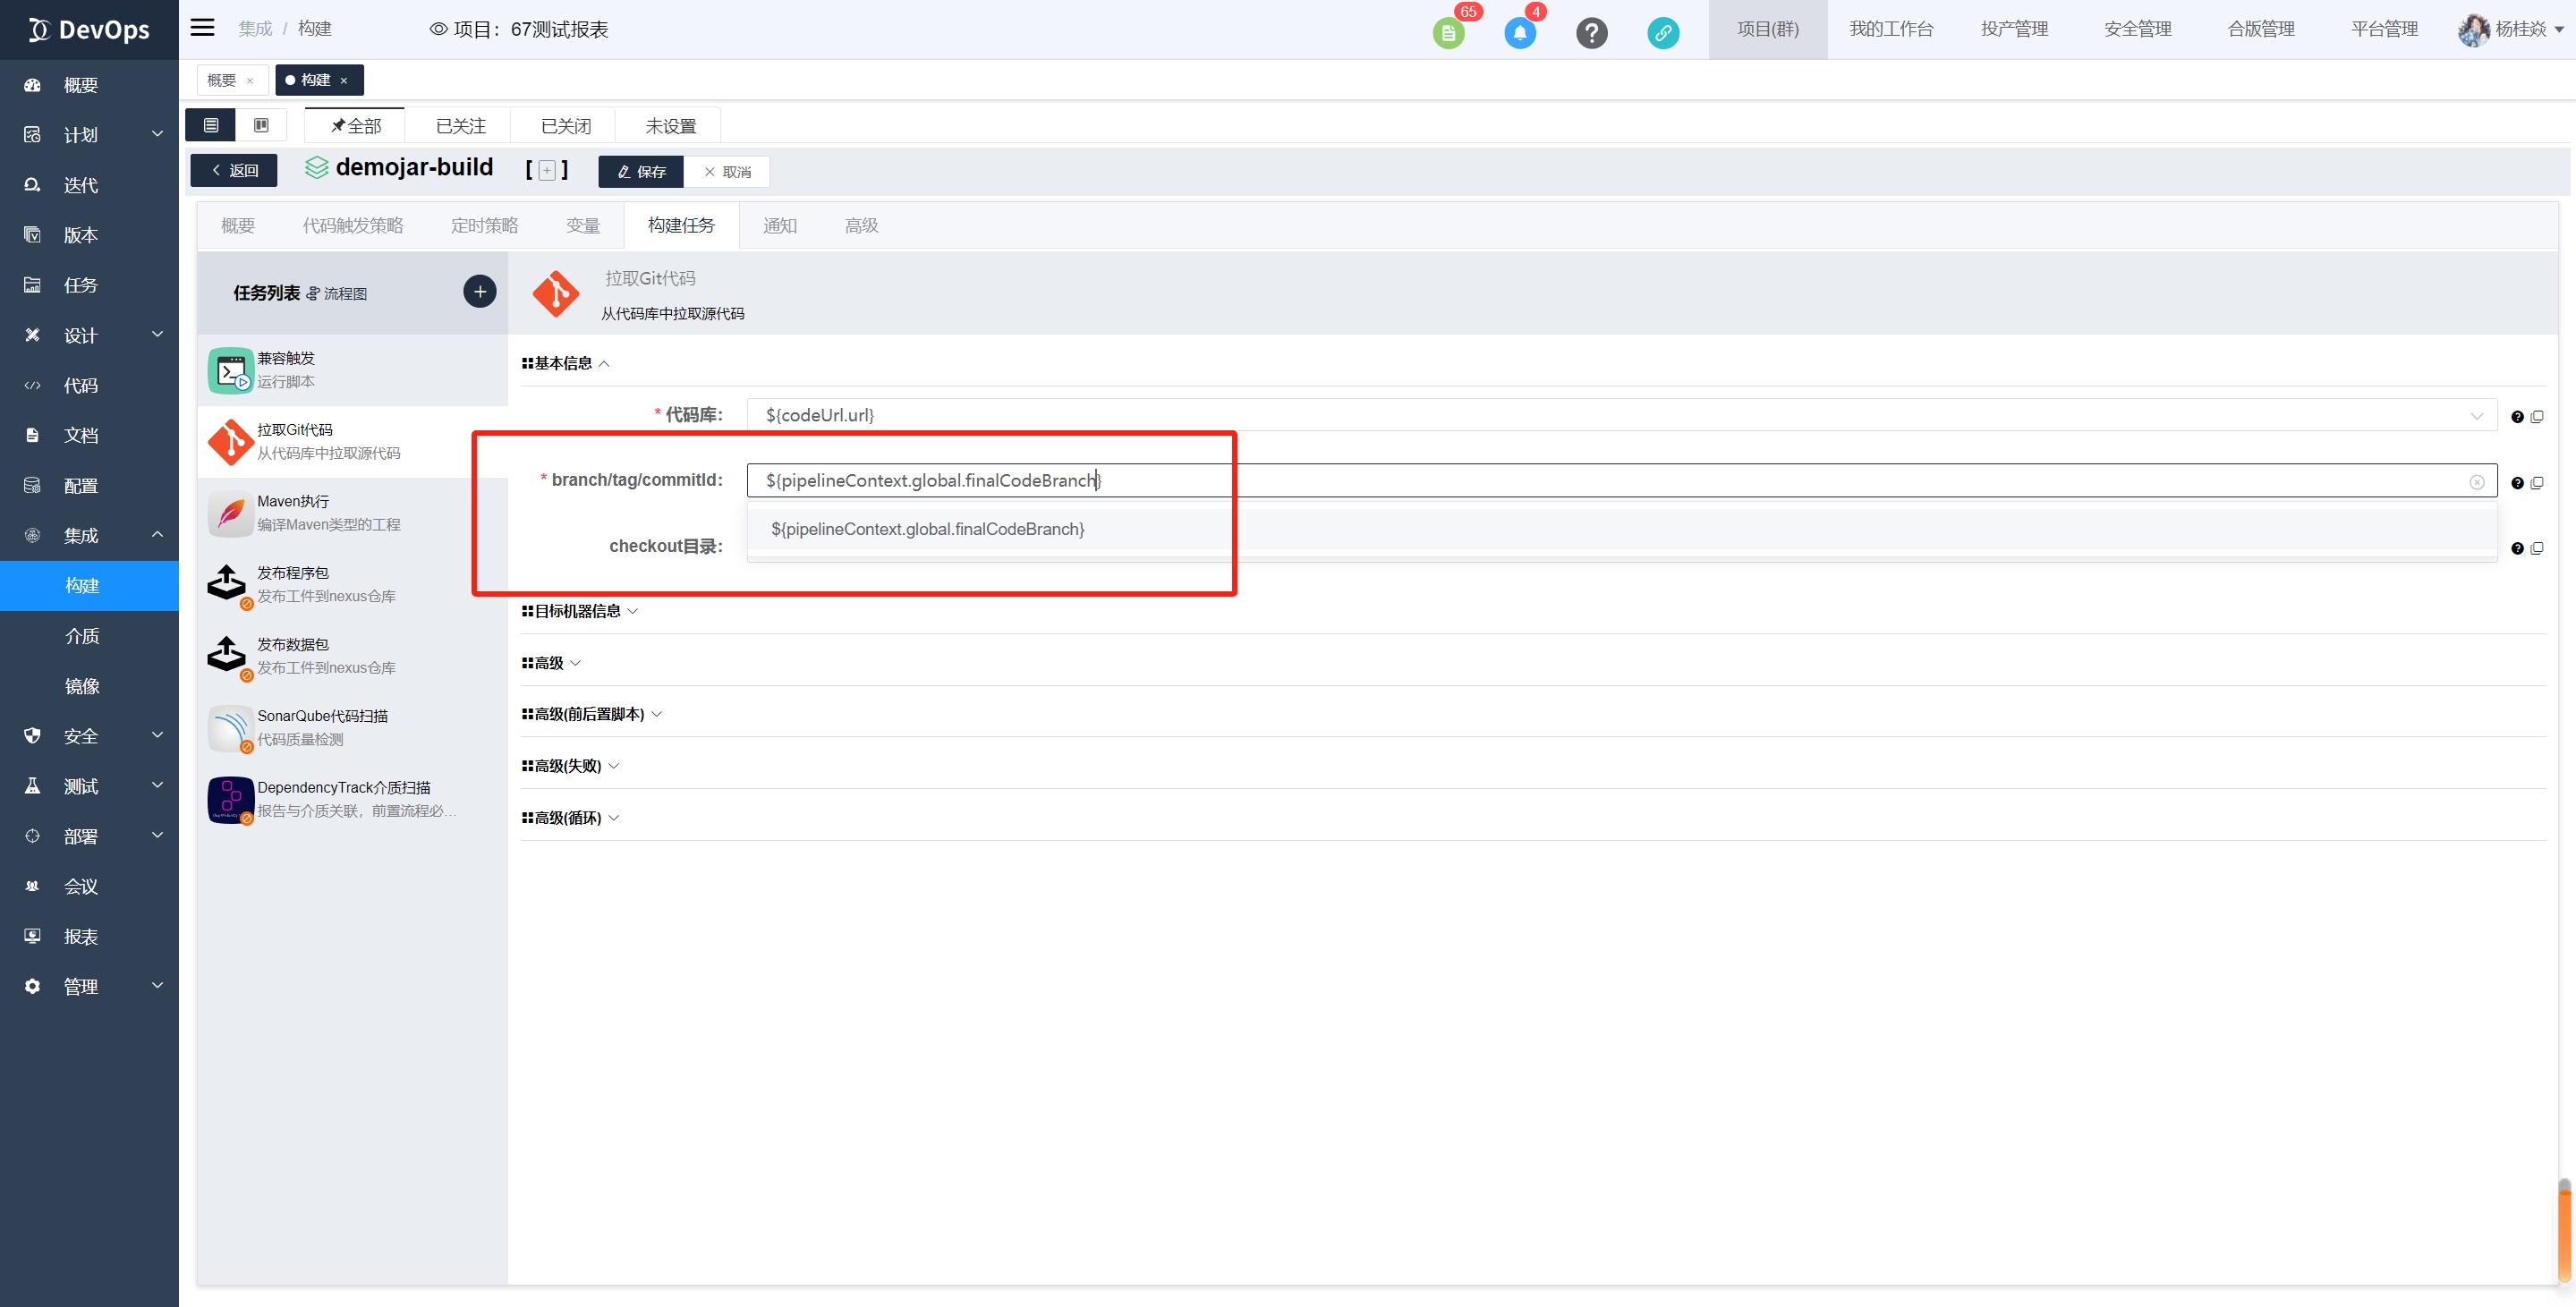Expand the 目标机器信息 section
The width and height of the screenshot is (2576, 1307).
(x=579, y=611)
